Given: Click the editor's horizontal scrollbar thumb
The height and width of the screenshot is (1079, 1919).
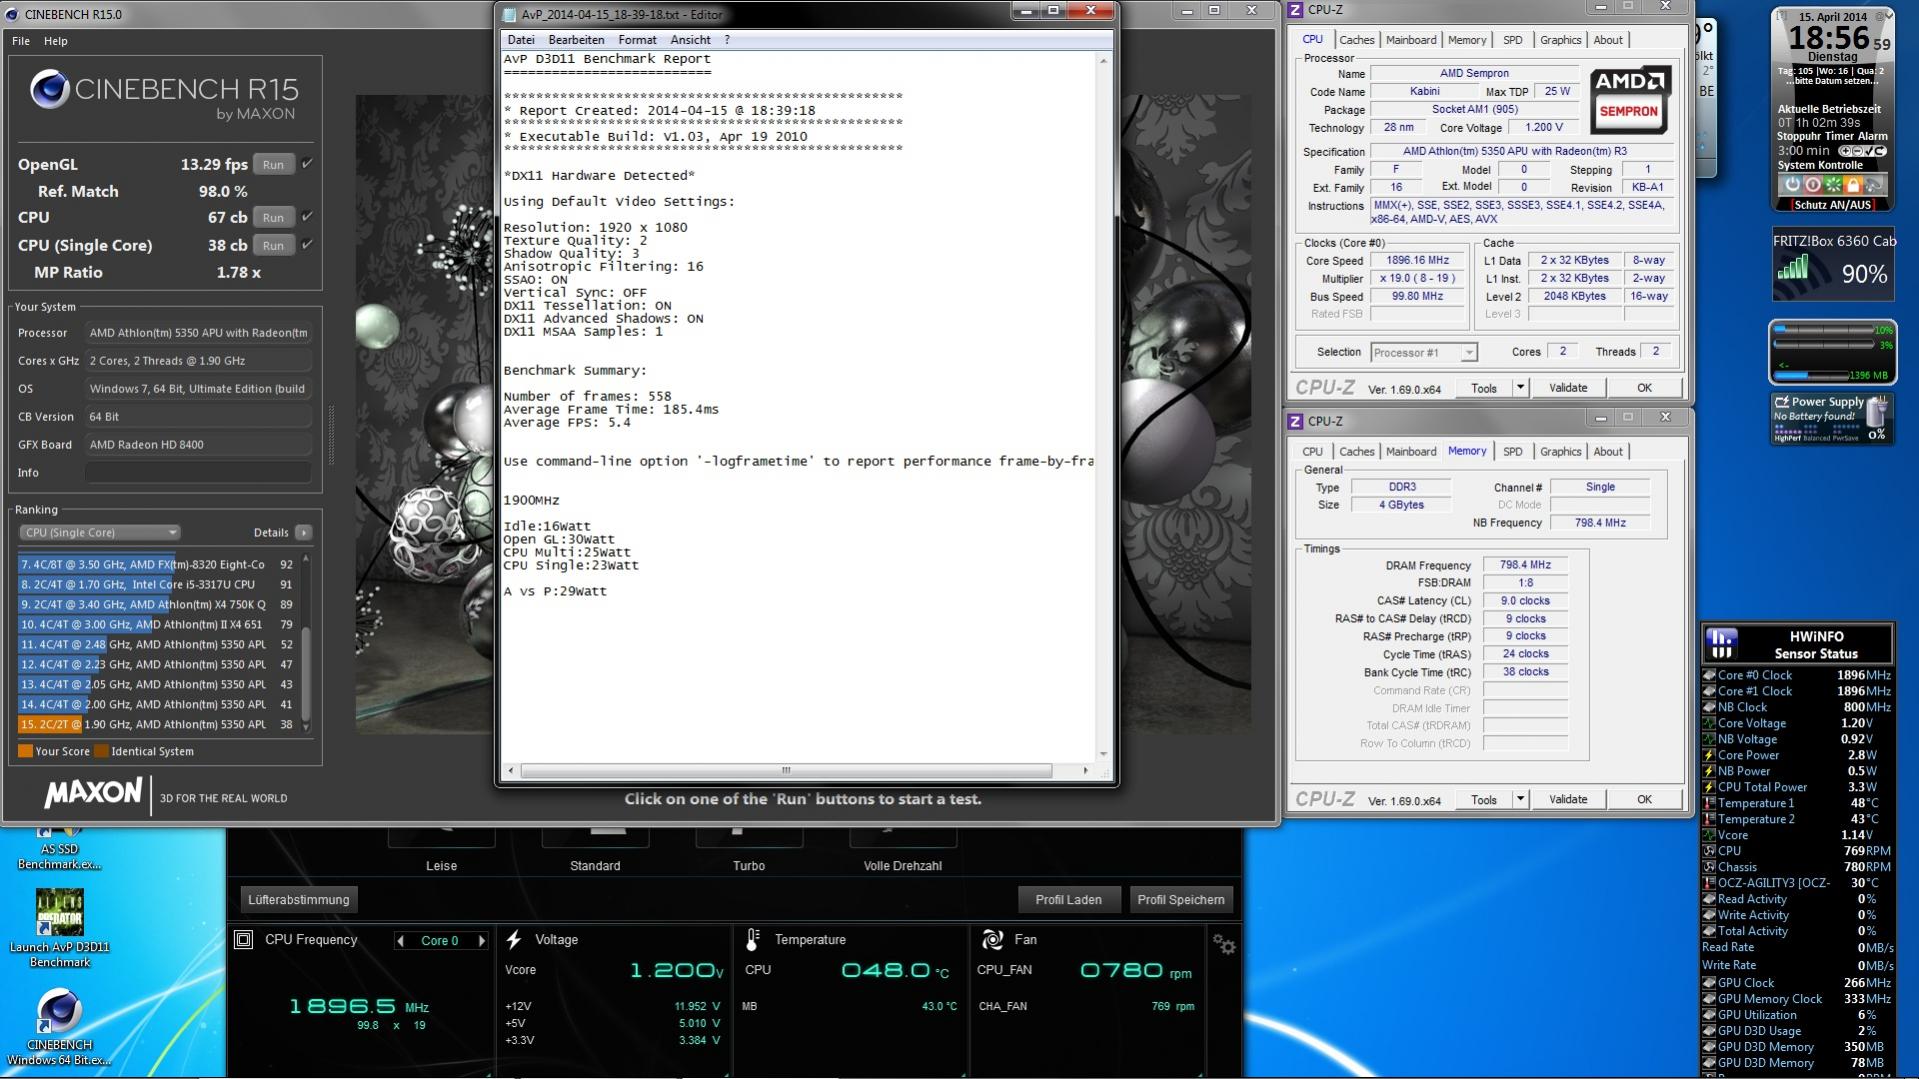Looking at the screenshot, I should tap(785, 771).
